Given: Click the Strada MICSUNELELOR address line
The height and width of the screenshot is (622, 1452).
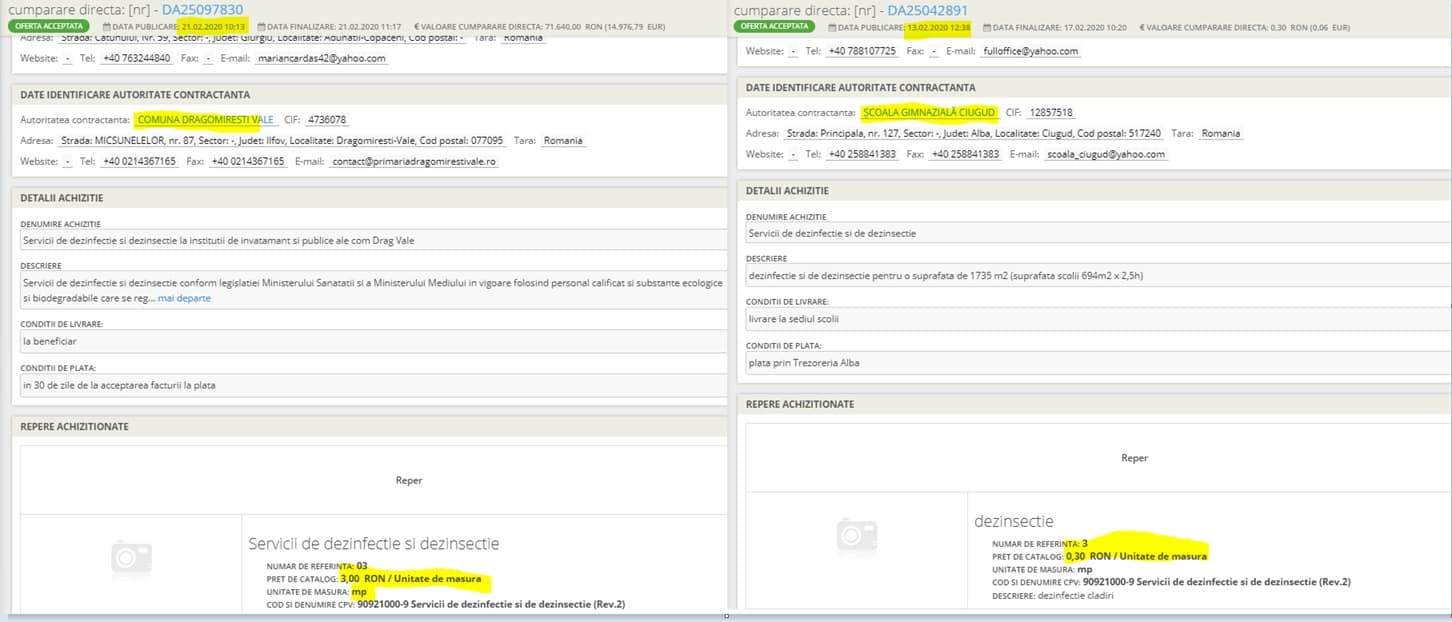Looking at the screenshot, I should [282, 141].
